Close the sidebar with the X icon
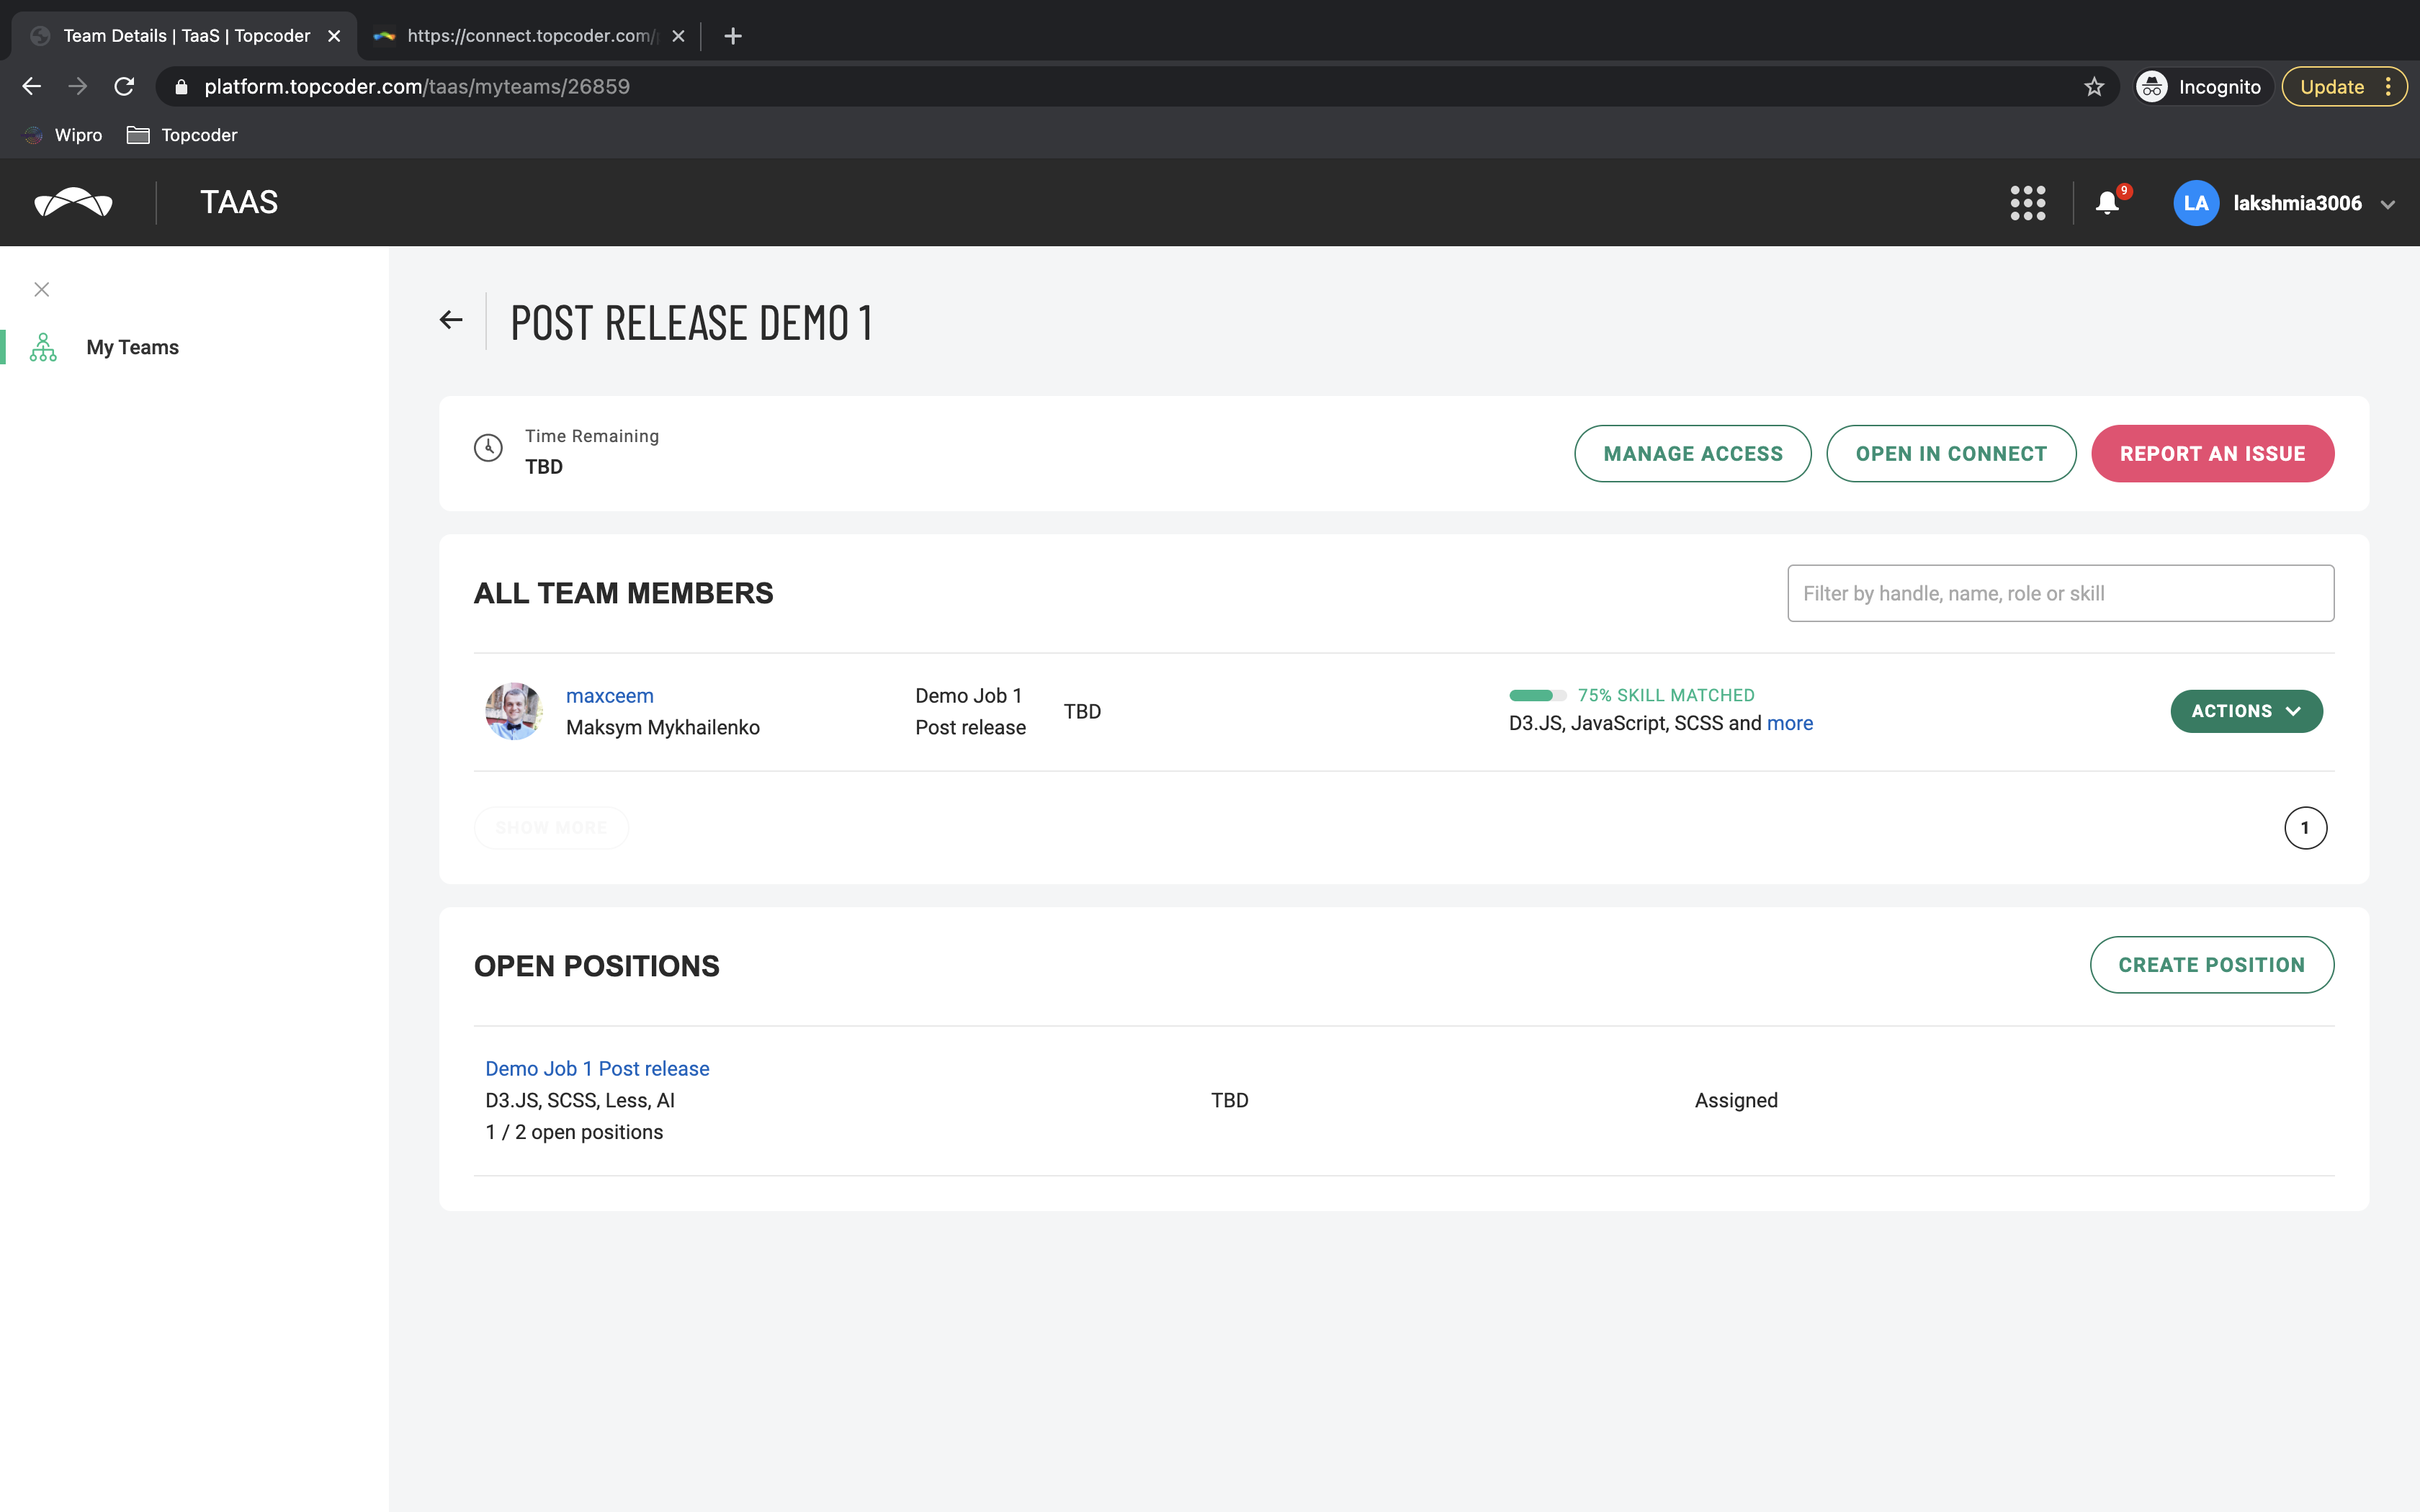2420x1512 pixels. (42, 289)
